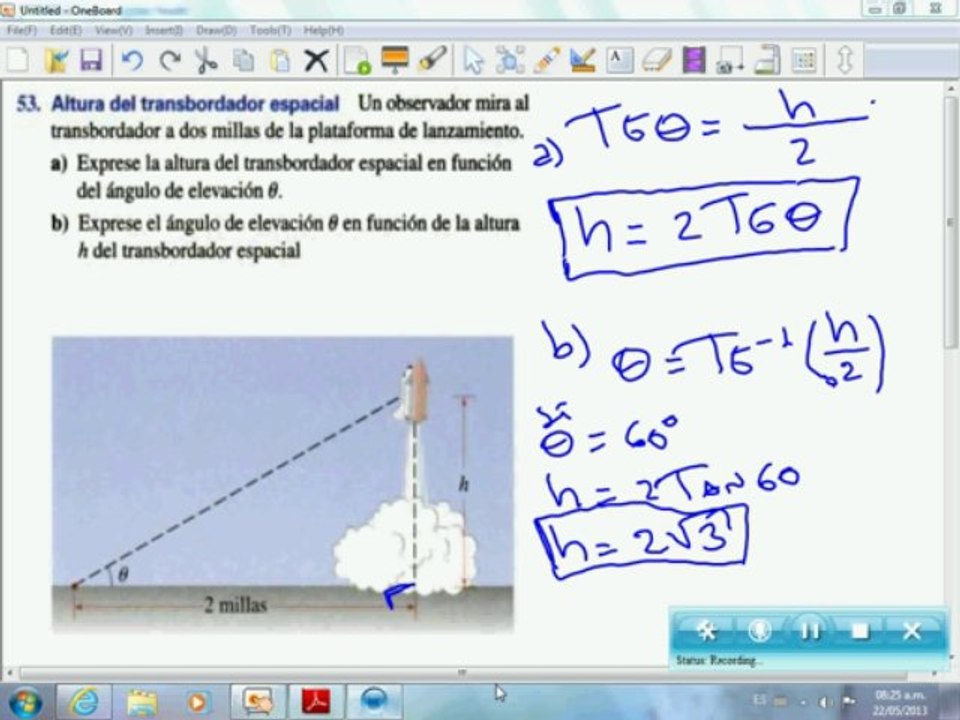Select the ruler and pencil shape tool
Screen dimensions: 960x720
[x=582, y=61]
